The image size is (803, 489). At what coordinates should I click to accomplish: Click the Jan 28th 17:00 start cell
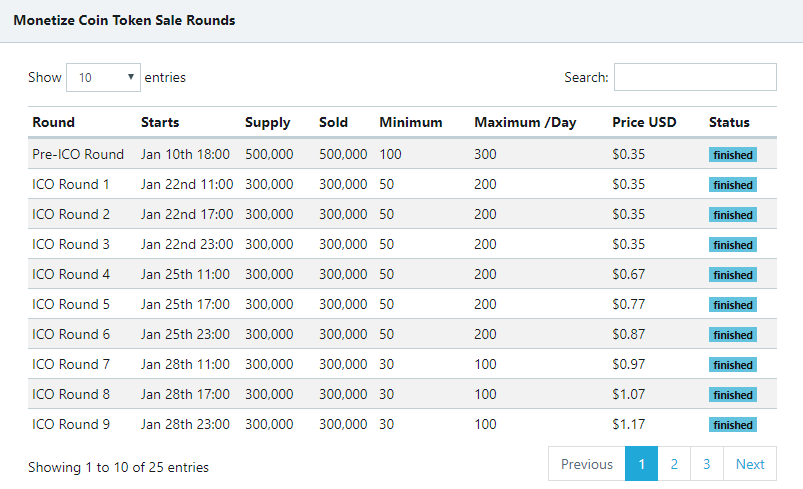[x=185, y=394]
